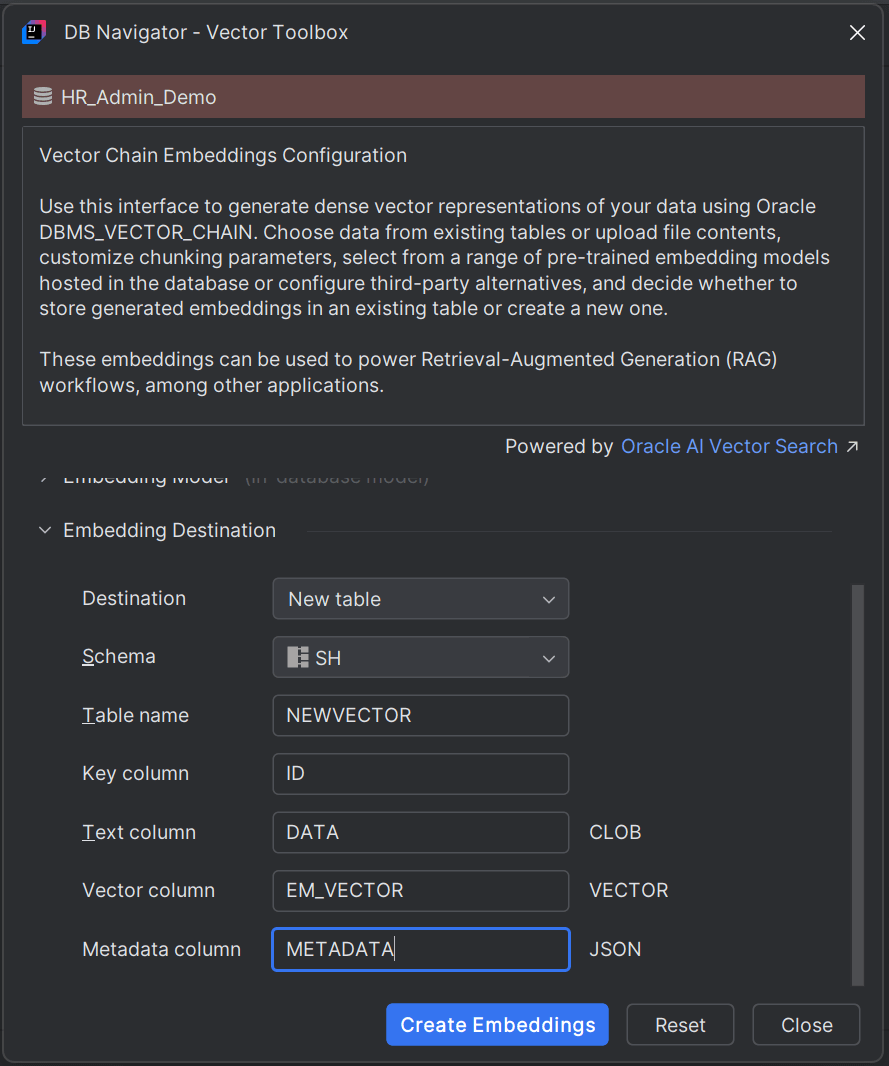Screen dimensions: 889x1066
Task: Click the Create Embeddings button
Action: click(497, 1024)
